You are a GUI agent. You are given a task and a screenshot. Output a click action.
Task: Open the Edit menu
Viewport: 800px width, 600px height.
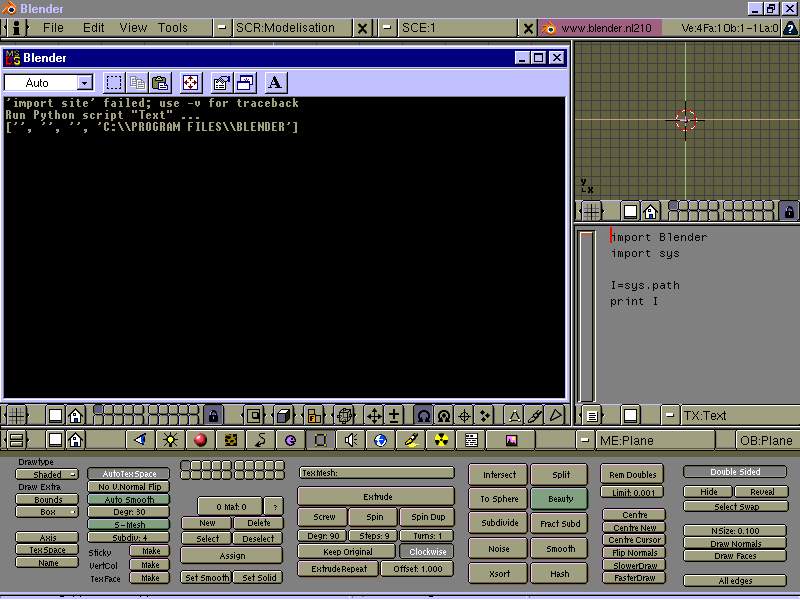pyautogui.click(x=93, y=28)
